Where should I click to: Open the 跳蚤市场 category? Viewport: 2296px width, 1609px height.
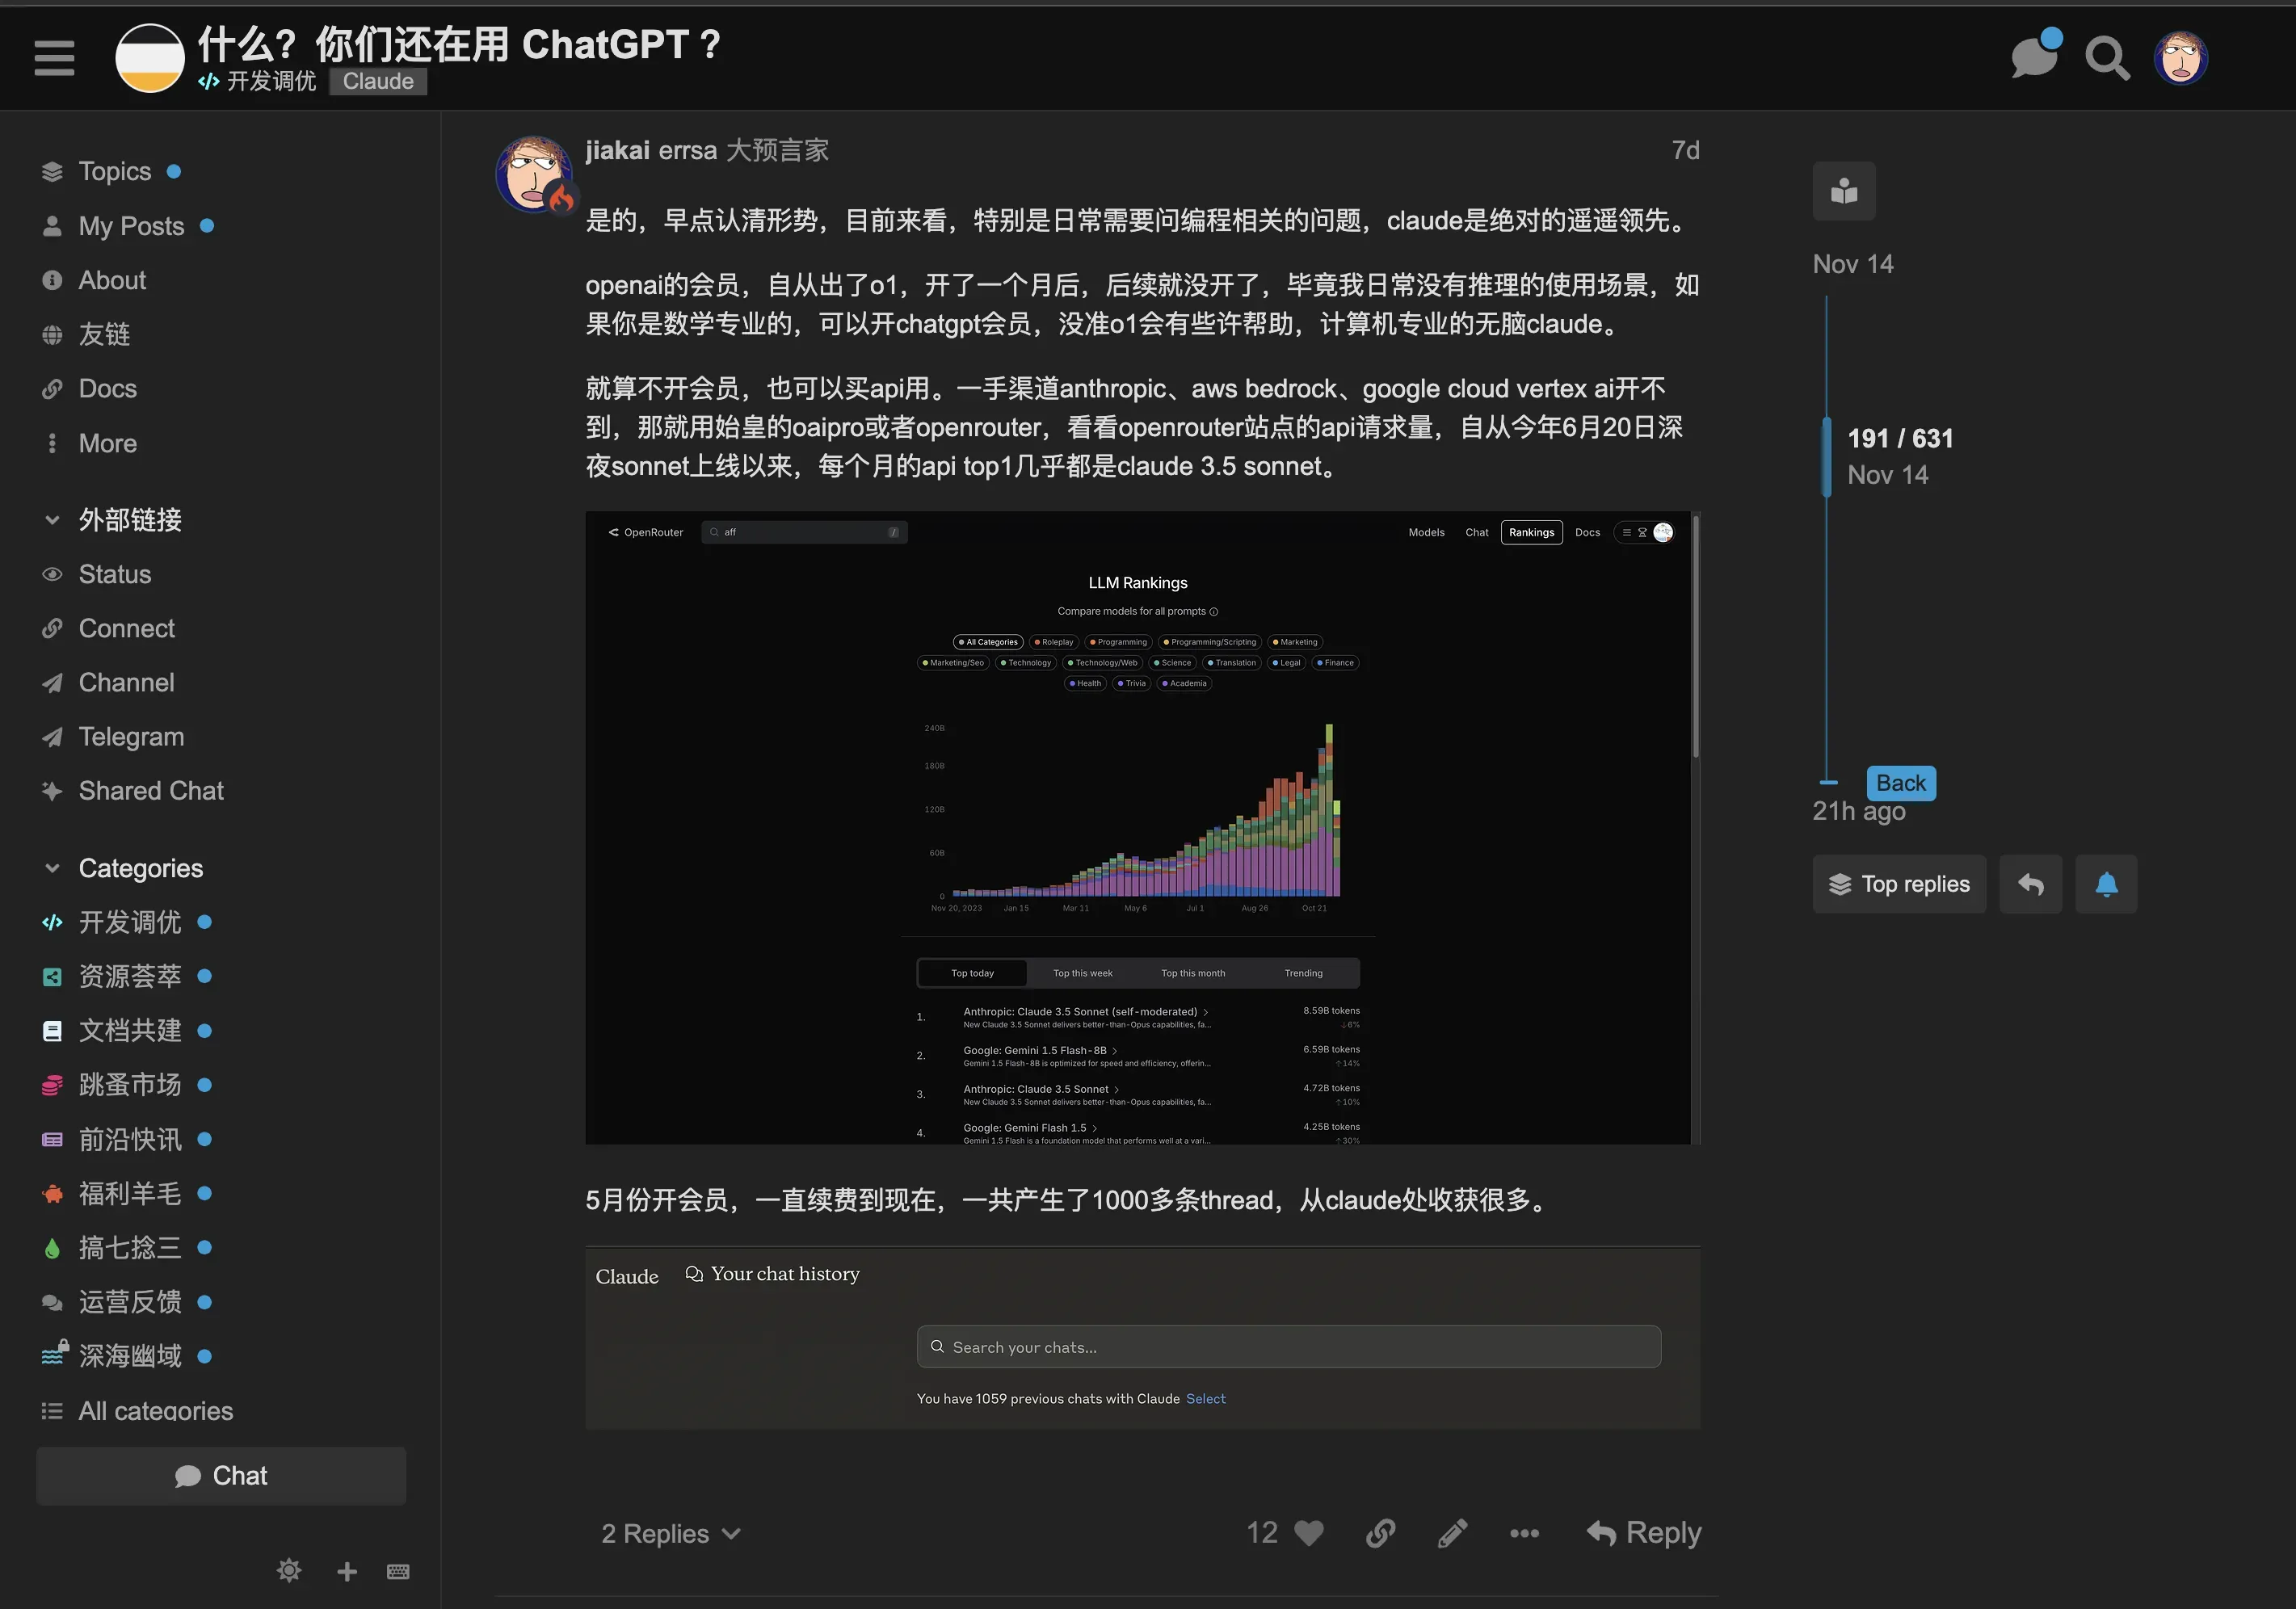[130, 1085]
